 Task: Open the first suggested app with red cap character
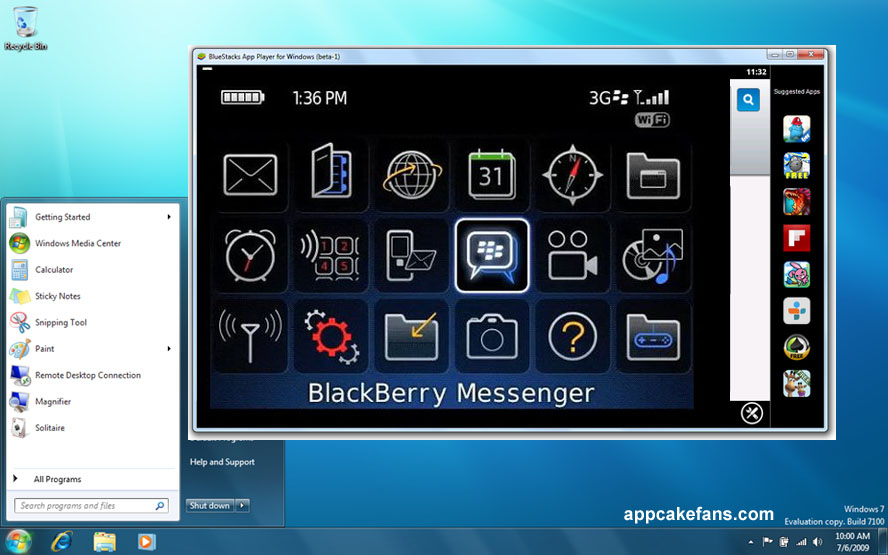click(797, 129)
